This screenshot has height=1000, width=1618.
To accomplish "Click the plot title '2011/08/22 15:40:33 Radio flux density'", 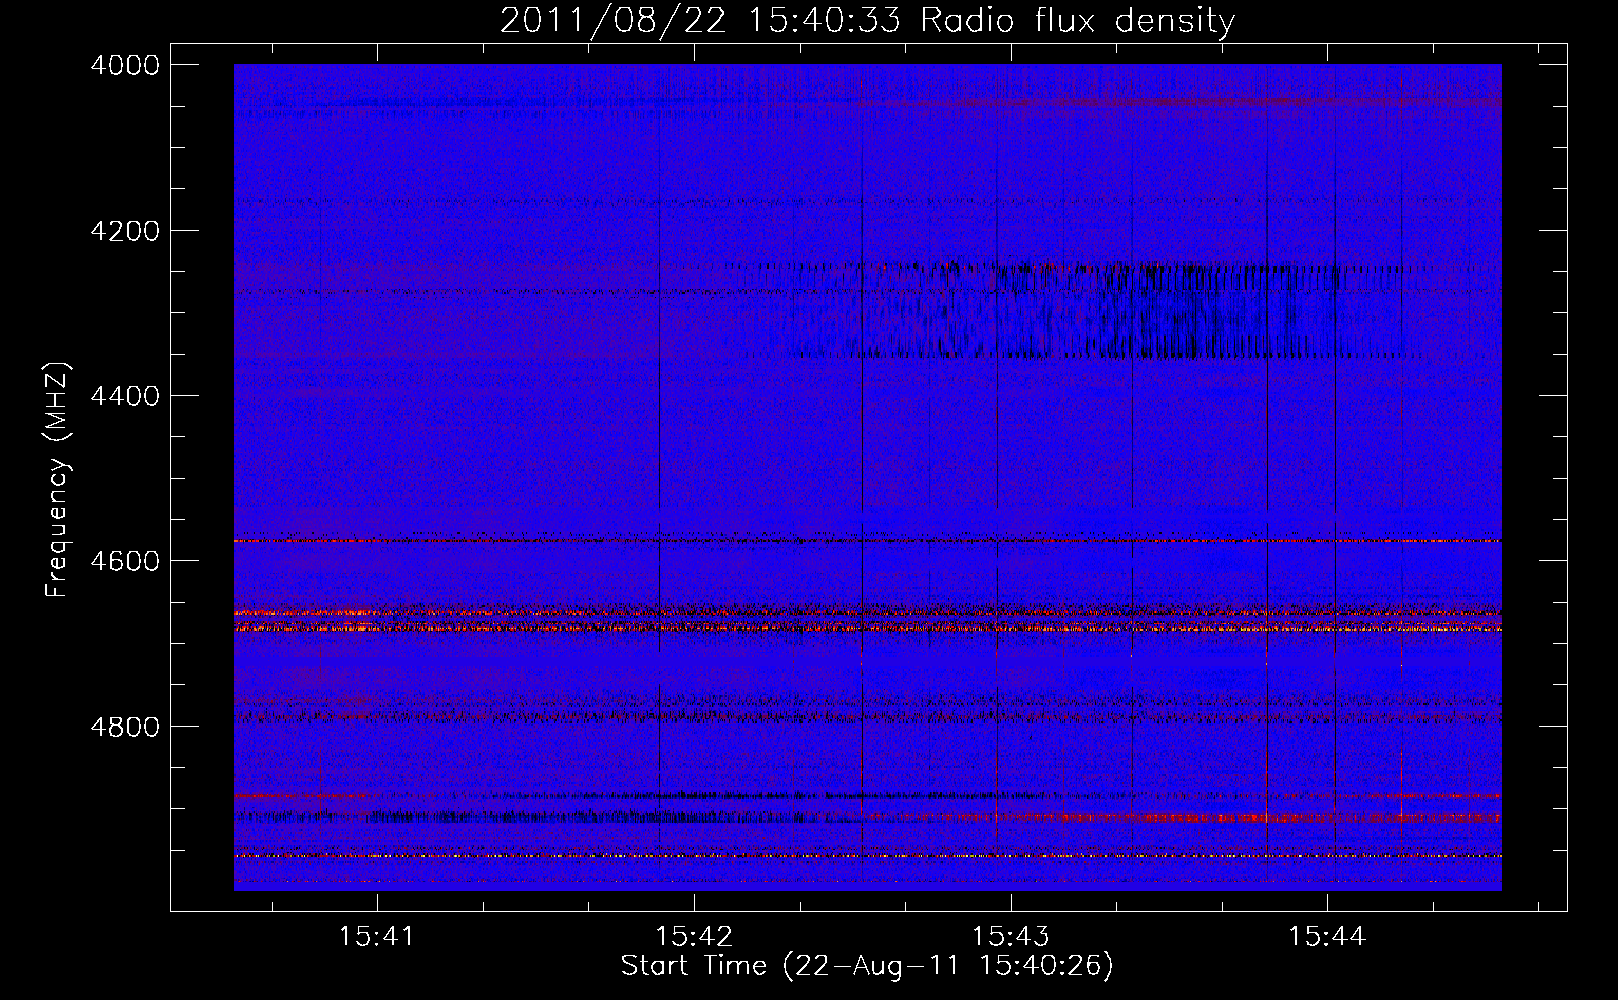I will click(x=867, y=20).
